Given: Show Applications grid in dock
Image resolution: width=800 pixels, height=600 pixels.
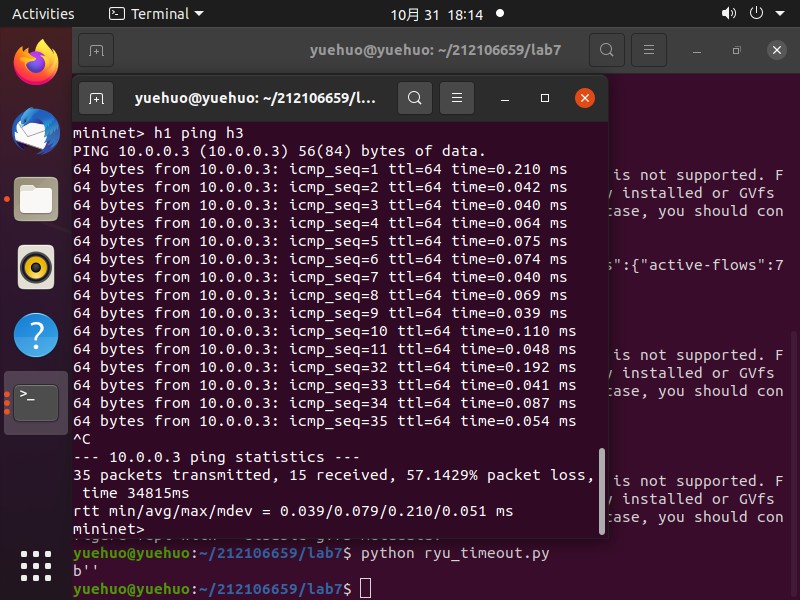Looking at the screenshot, I should (36, 566).
